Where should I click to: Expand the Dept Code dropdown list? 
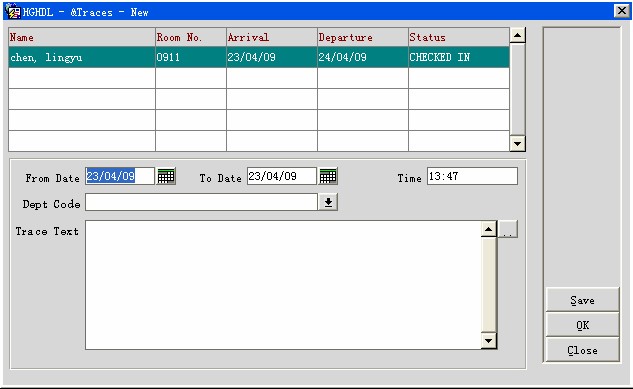[x=328, y=202]
